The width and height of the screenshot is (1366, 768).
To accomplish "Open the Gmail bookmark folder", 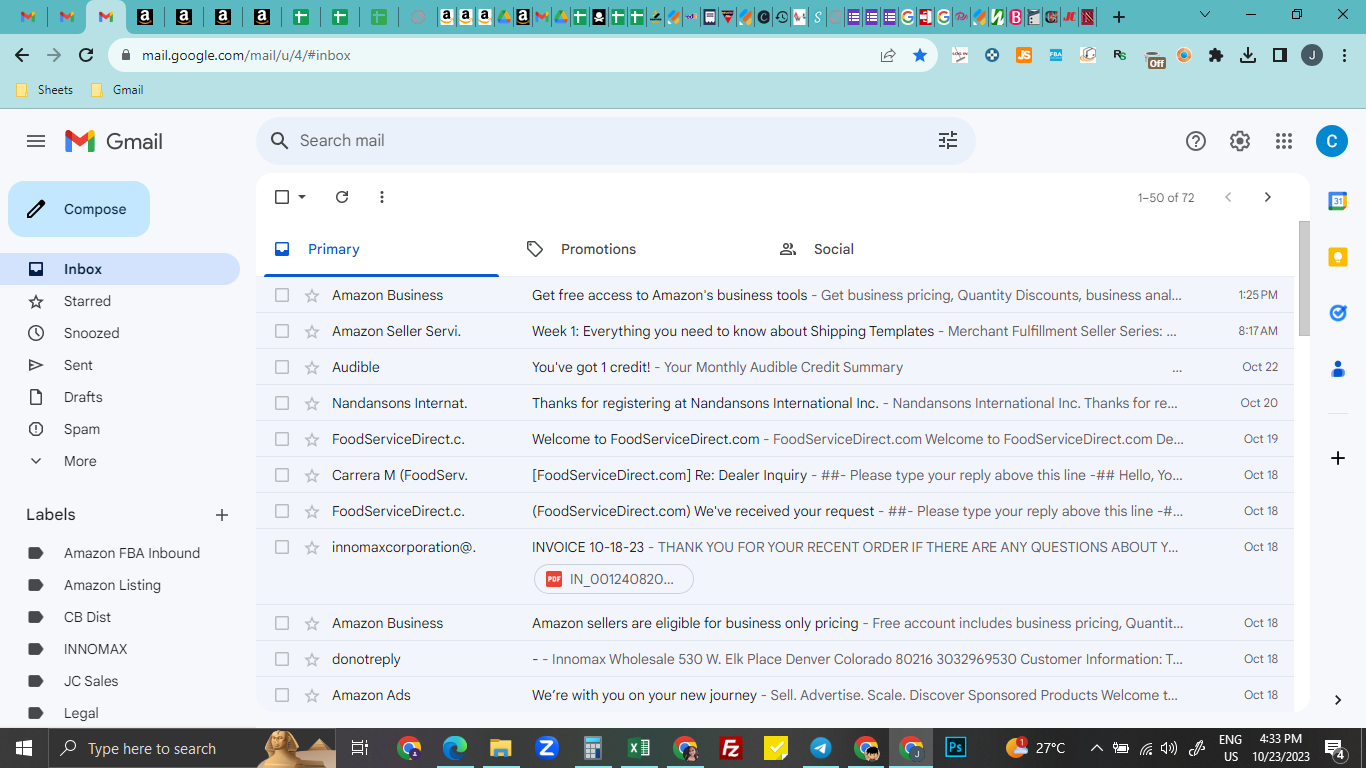I will (x=117, y=90).
